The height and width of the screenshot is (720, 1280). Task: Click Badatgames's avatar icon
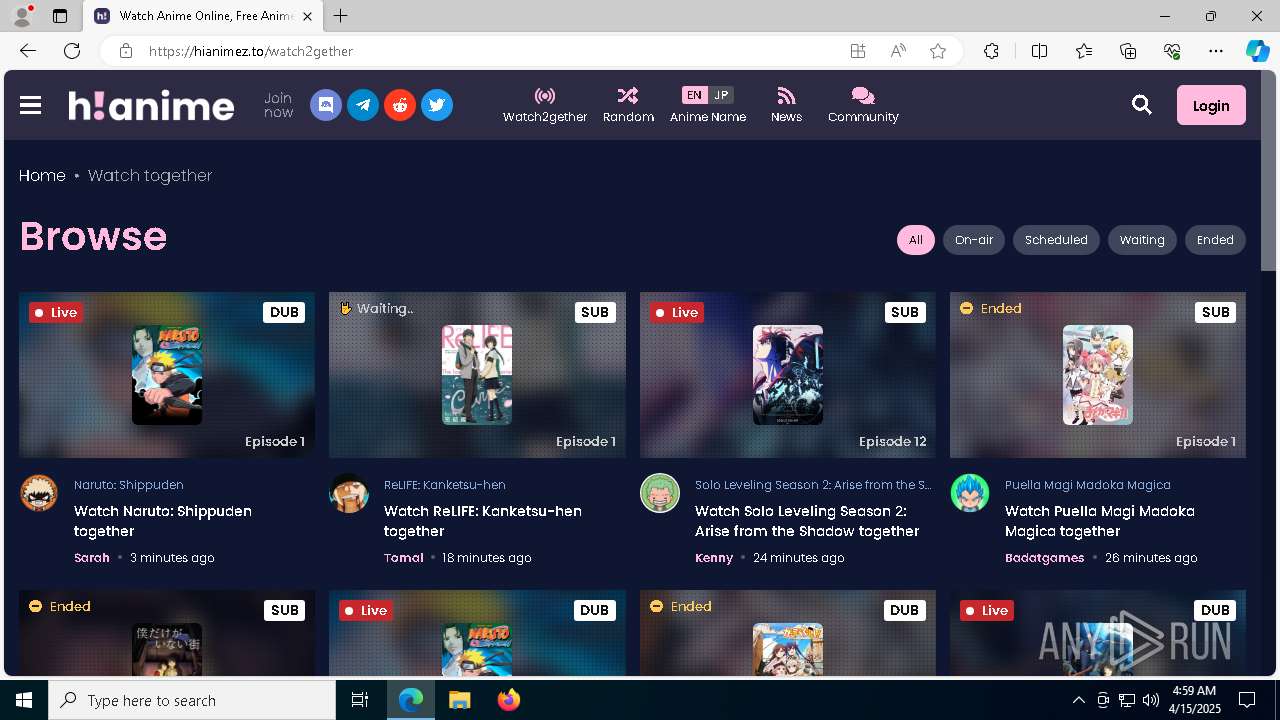tap(970, 493)
